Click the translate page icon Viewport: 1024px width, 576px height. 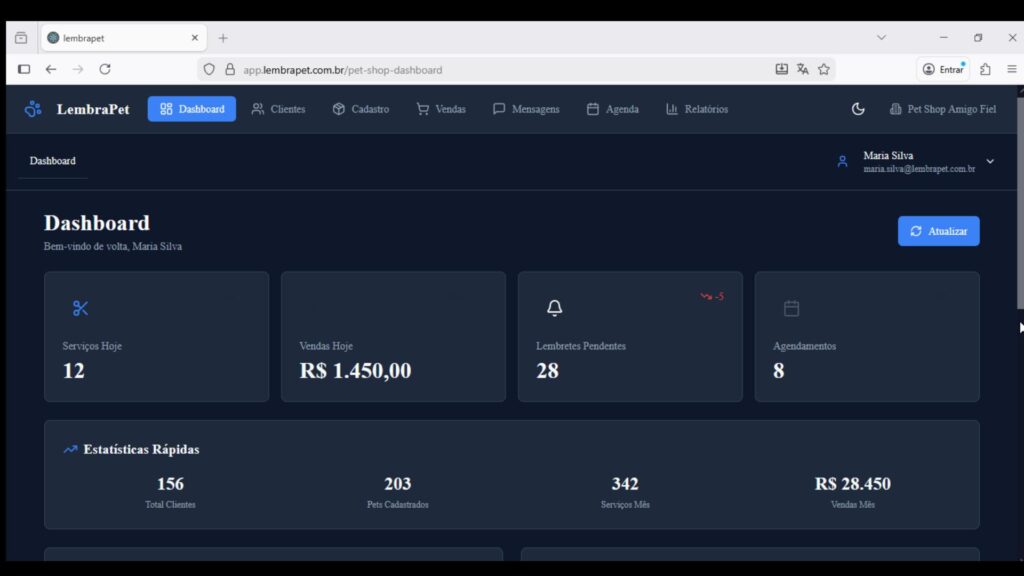tap(802, 69)
